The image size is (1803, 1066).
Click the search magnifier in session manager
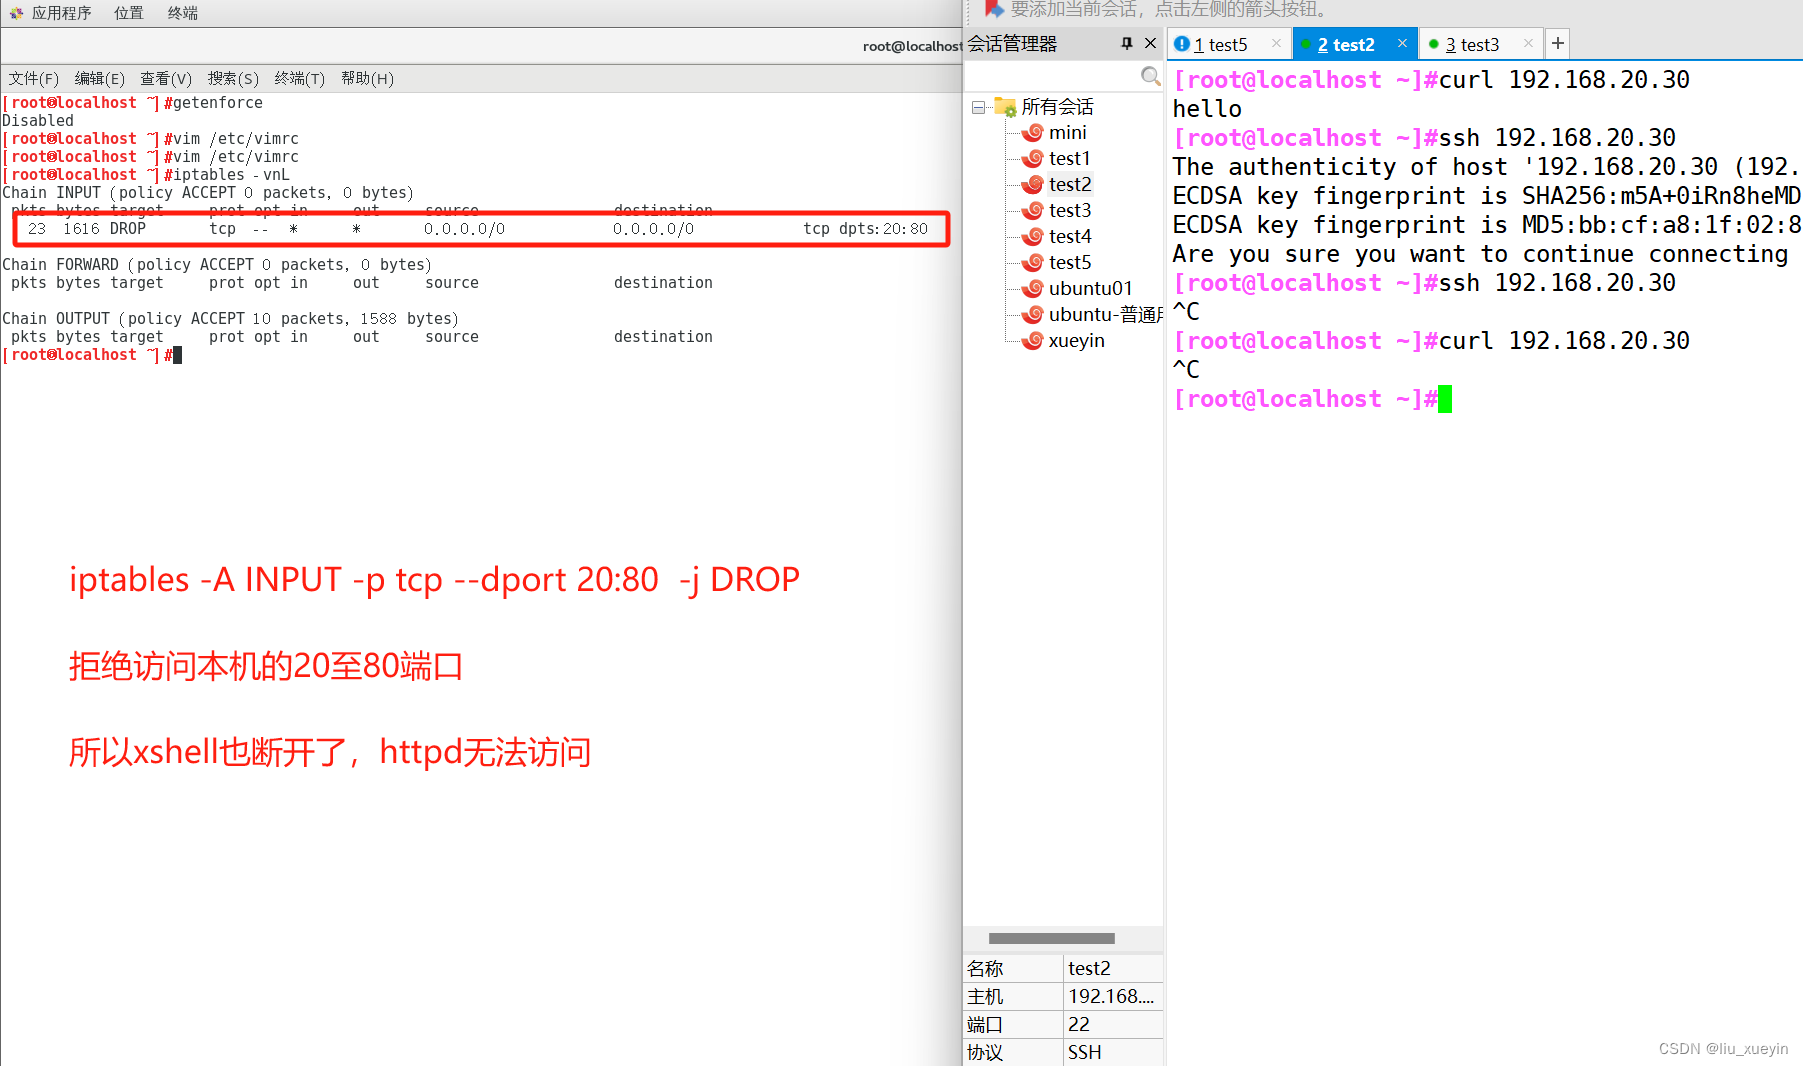pos(1150,76)
